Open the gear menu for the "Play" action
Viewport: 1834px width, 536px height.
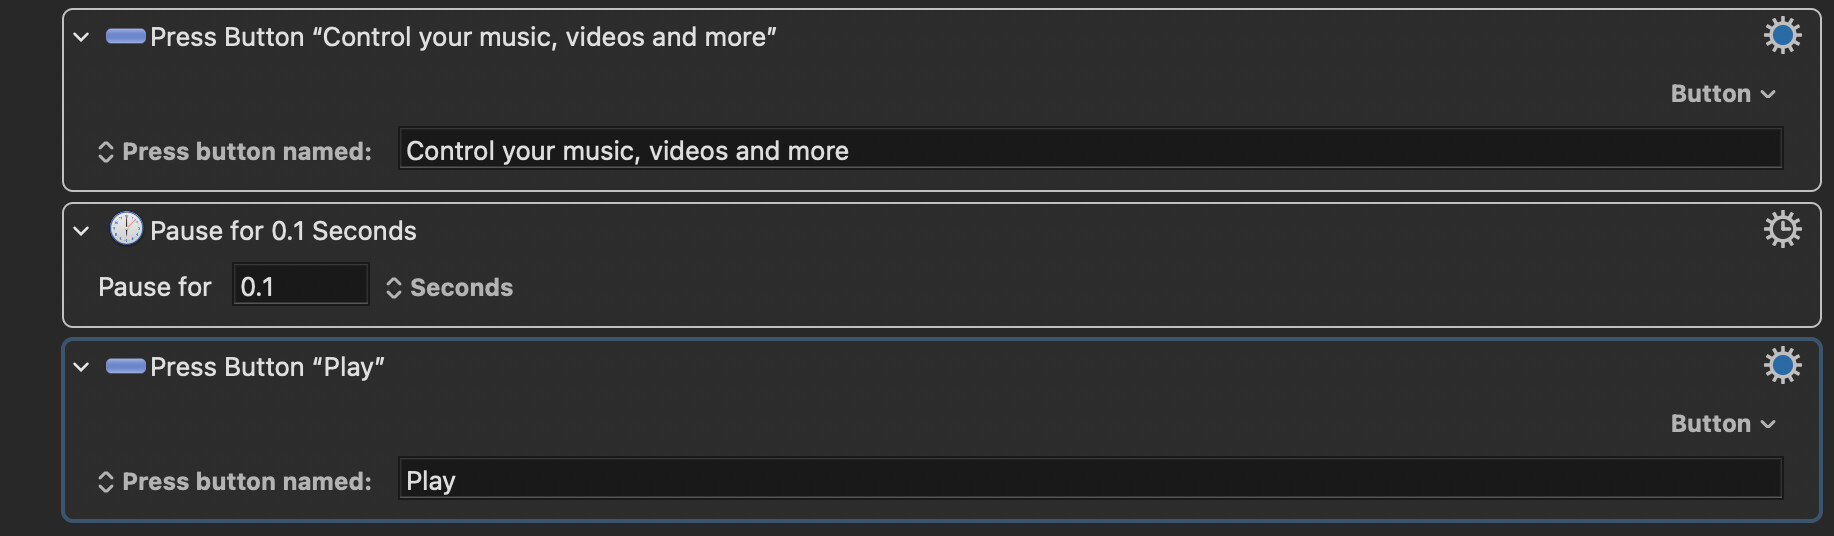click(x=1782, y=365)
